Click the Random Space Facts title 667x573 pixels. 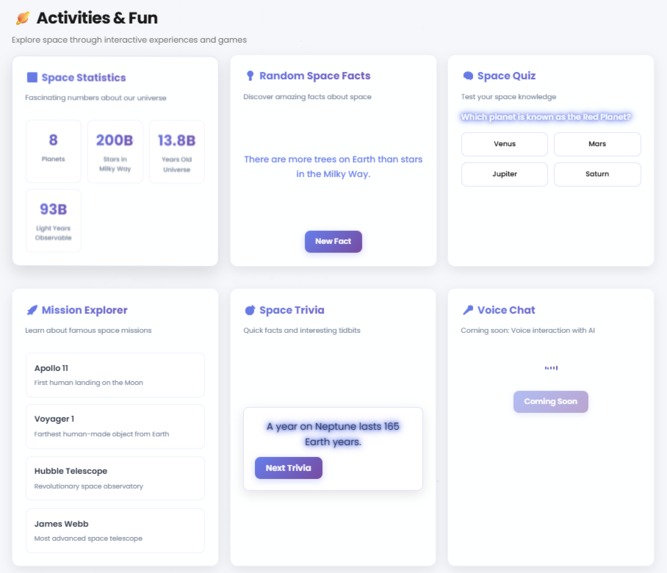point(315,76)
